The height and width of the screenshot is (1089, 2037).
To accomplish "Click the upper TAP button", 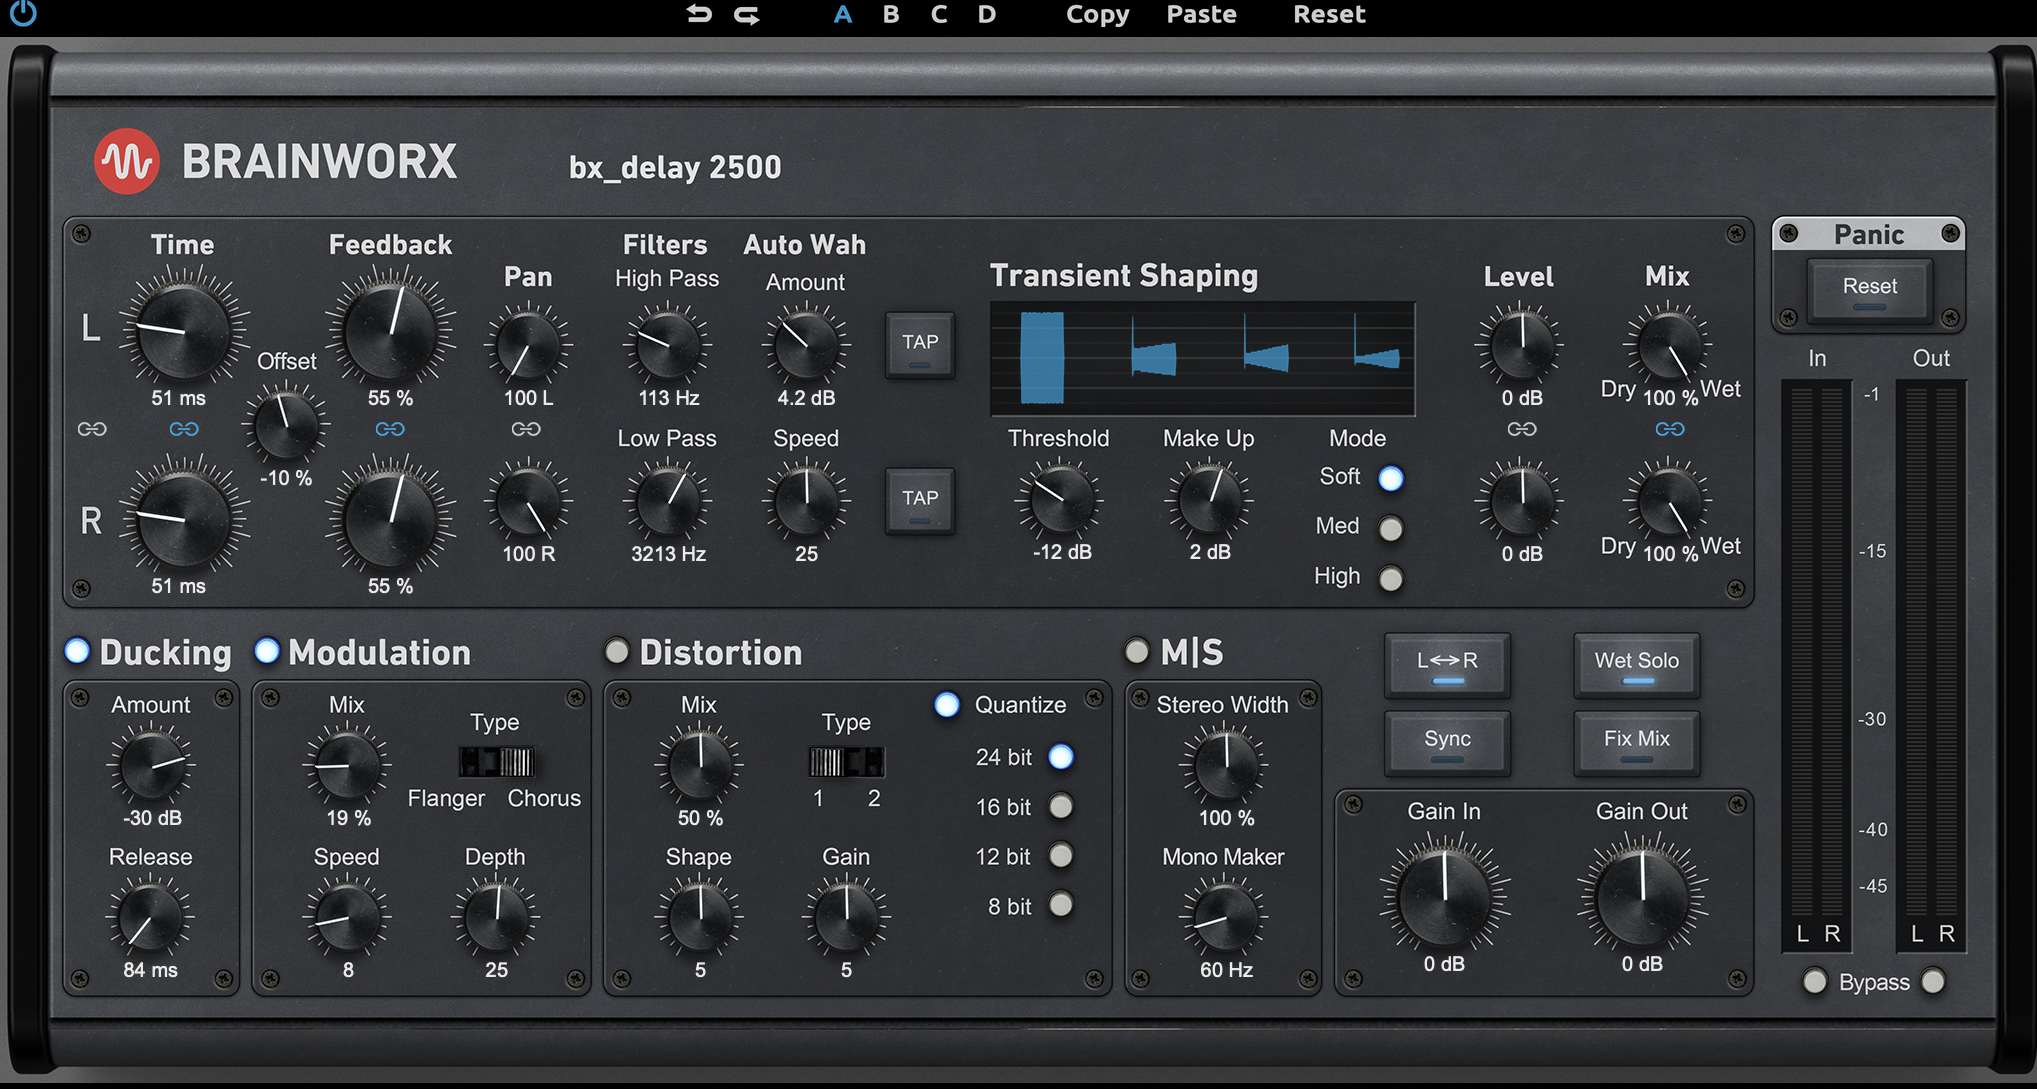I will [x=920, y=345].
